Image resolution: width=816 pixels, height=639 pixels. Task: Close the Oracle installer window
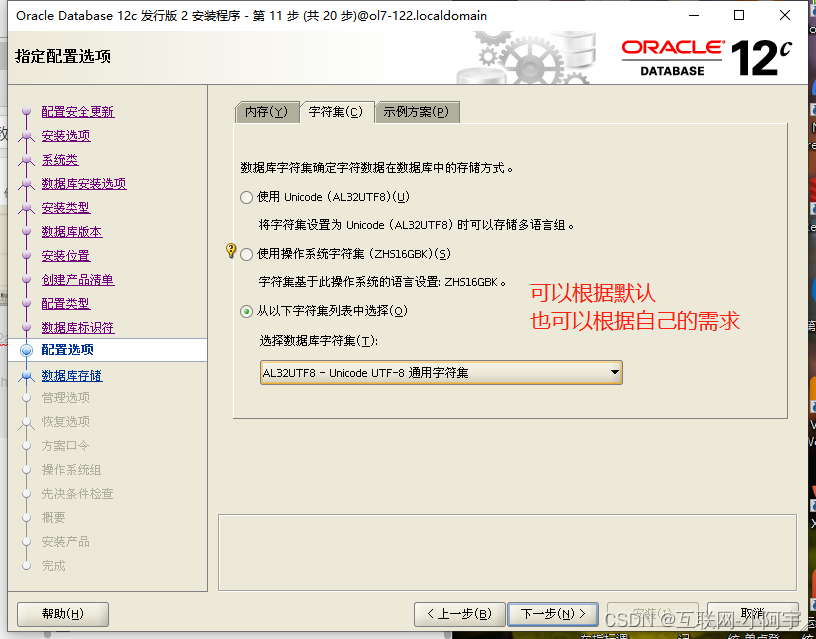[785, 16]
